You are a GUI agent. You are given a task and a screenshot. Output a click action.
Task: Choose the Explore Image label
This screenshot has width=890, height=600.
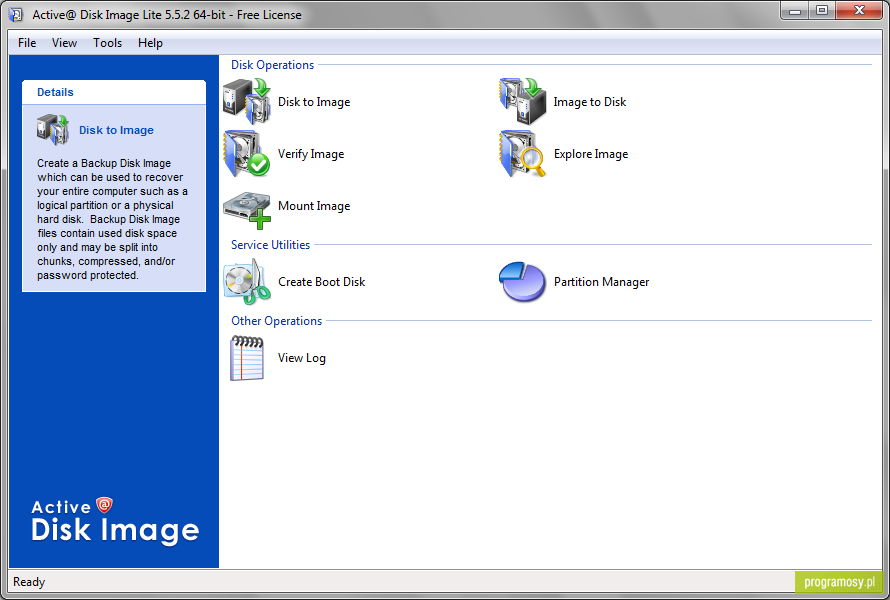pos(591,154)
